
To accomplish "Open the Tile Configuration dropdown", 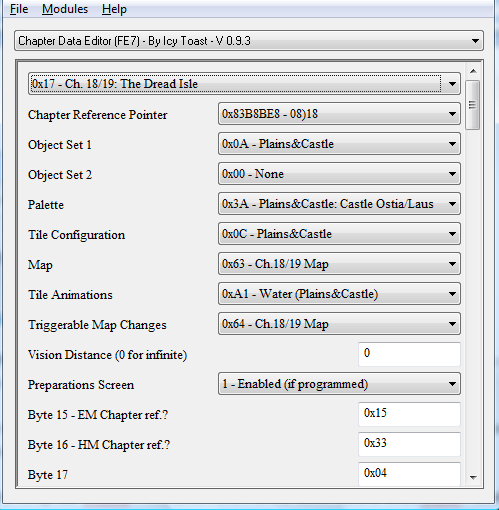I will (x=339, y=234).
